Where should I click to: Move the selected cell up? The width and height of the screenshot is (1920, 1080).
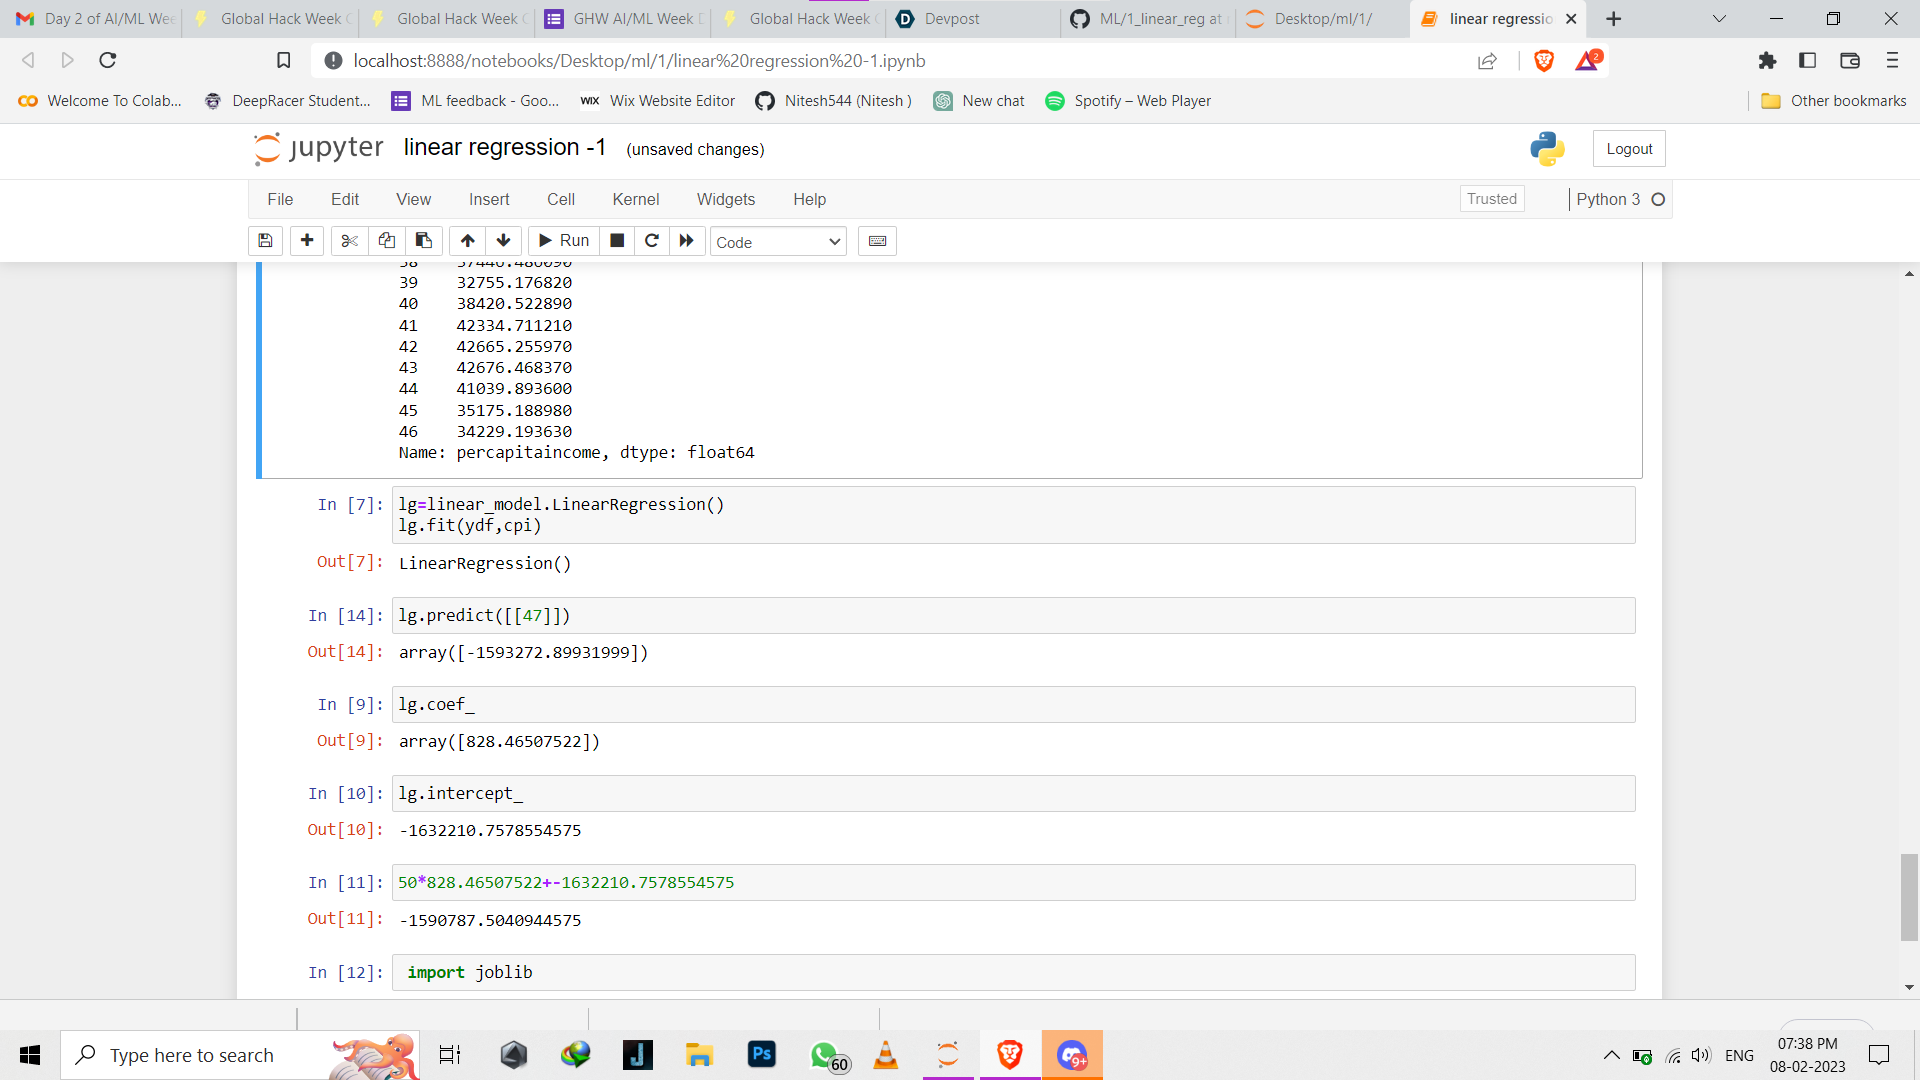tap(467, 241)
